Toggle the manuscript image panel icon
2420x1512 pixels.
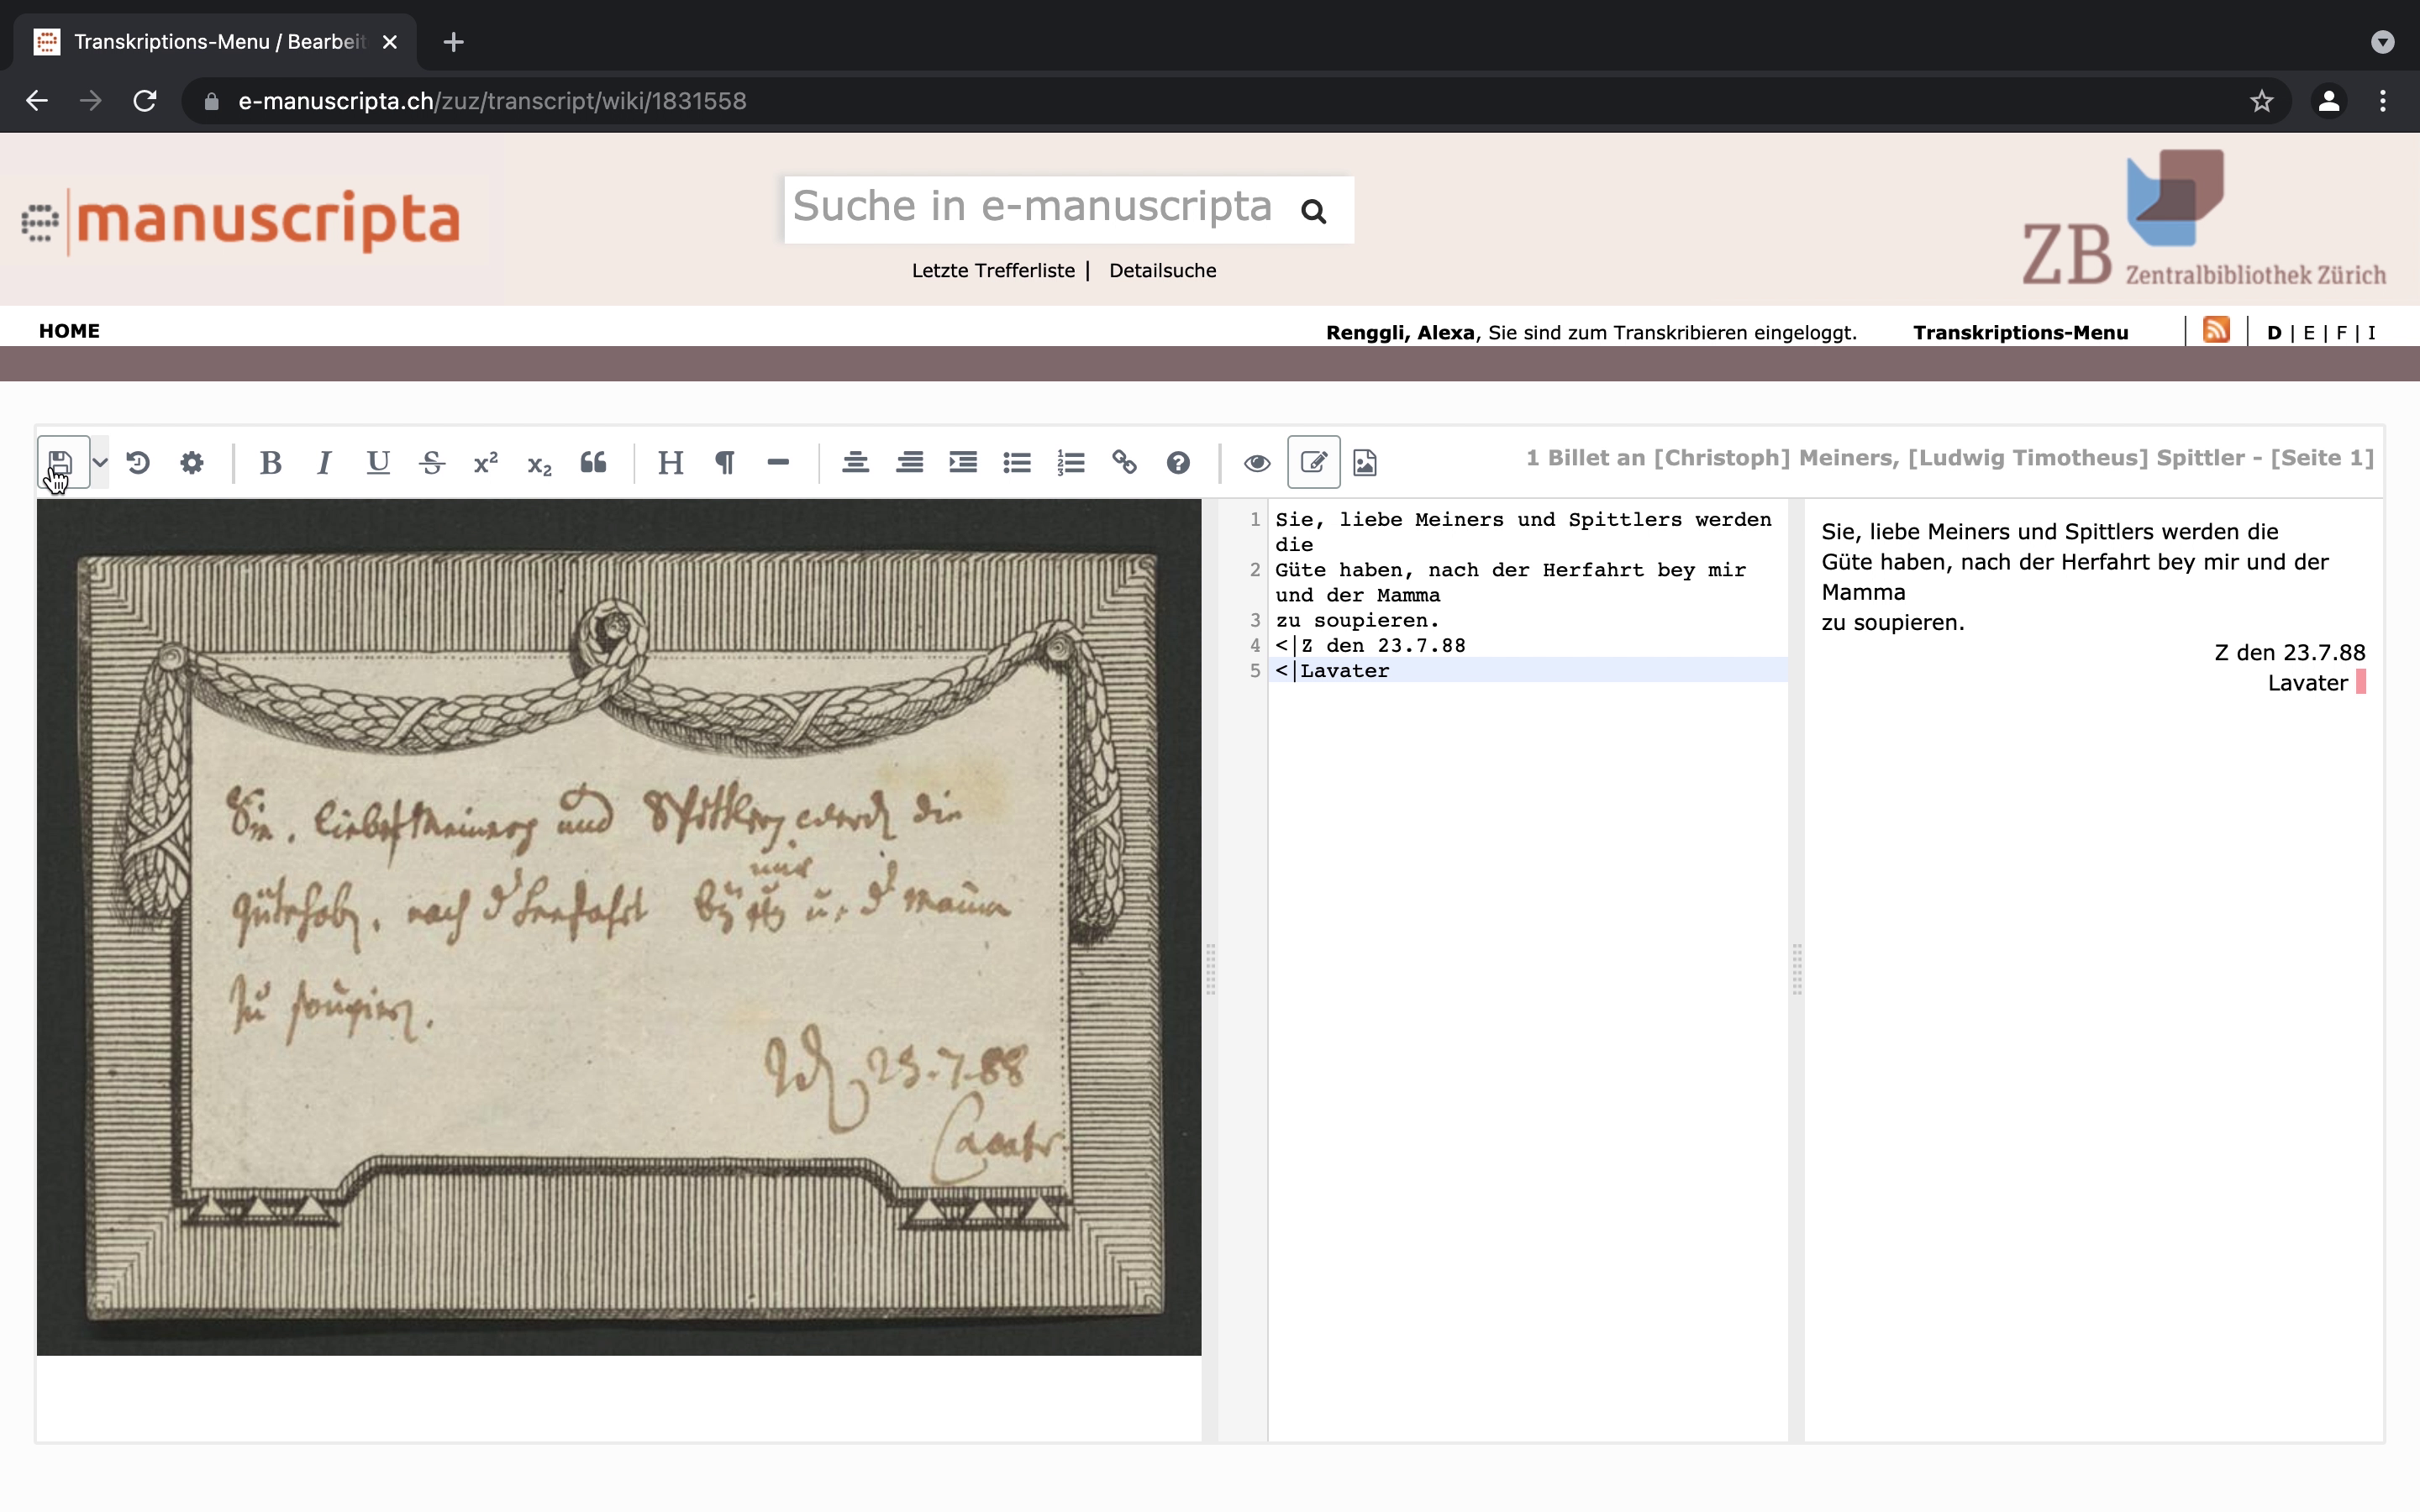[1365, 462]
